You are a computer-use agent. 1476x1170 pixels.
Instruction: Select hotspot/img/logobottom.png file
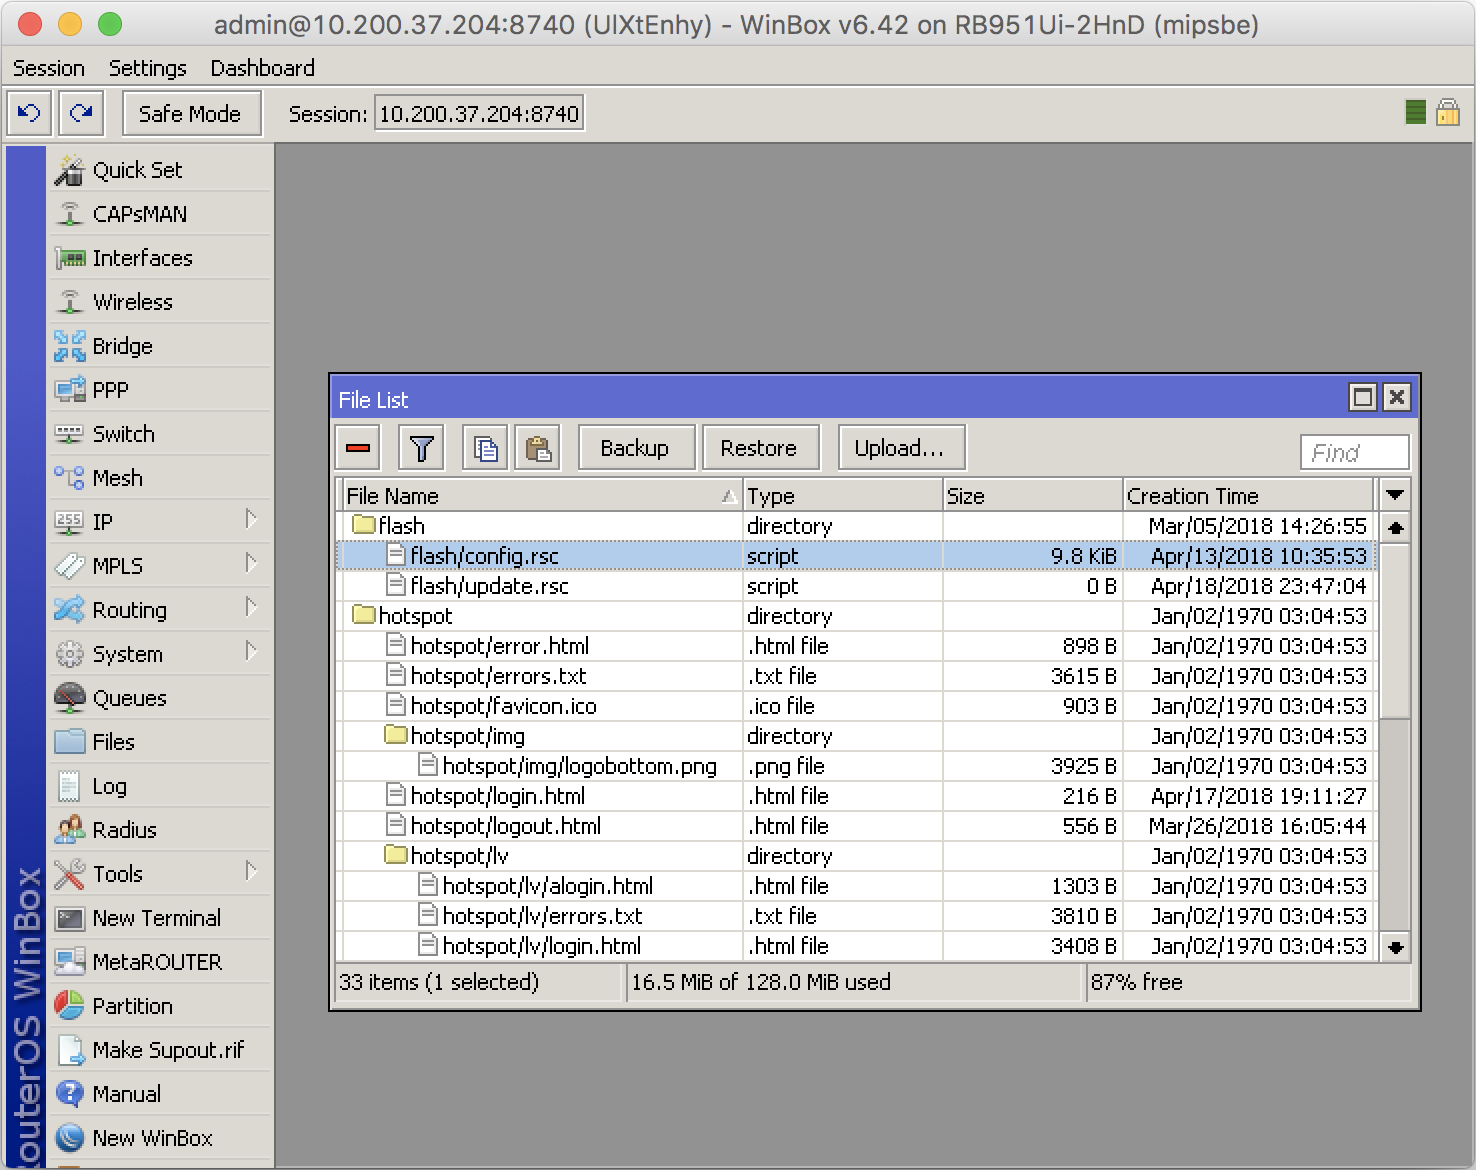coord(858,766)
